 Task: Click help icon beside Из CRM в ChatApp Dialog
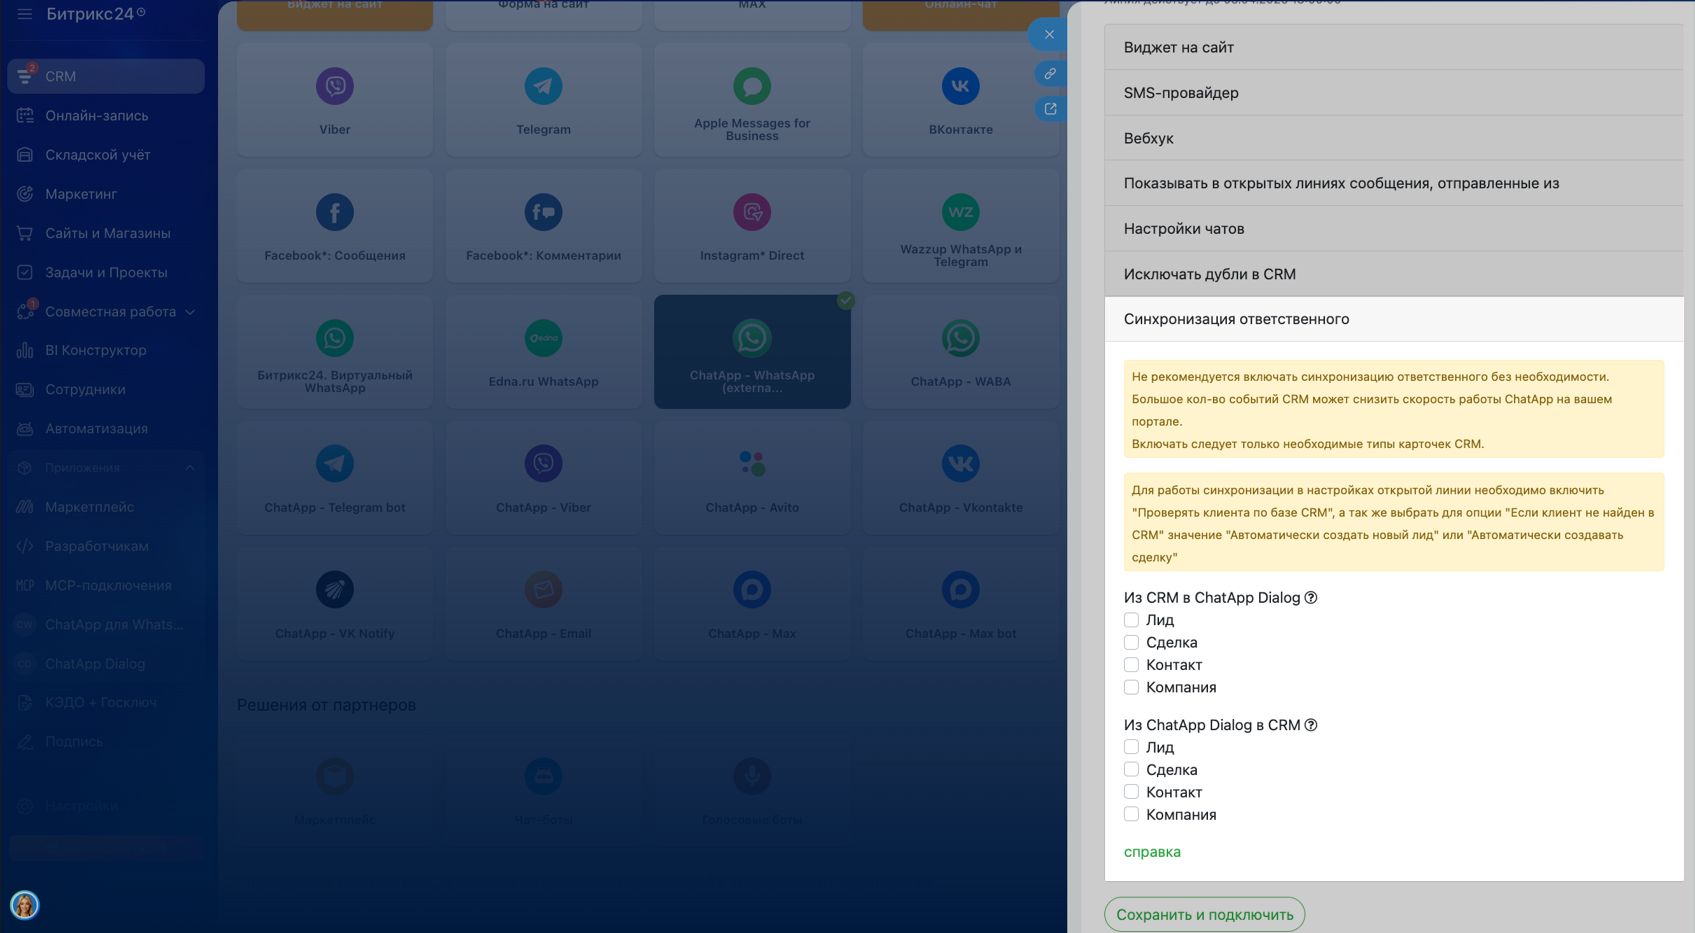pyautogui.click(x=1311, y=598)
